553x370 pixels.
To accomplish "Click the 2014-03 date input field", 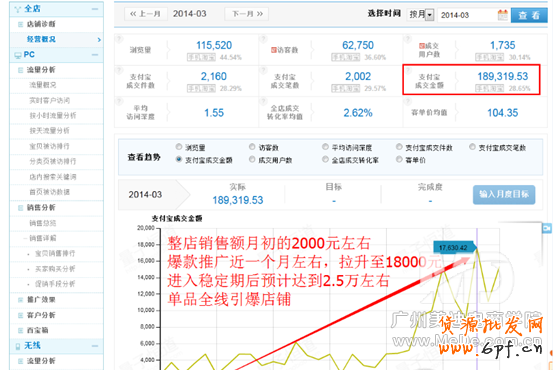I will (467, 15).
